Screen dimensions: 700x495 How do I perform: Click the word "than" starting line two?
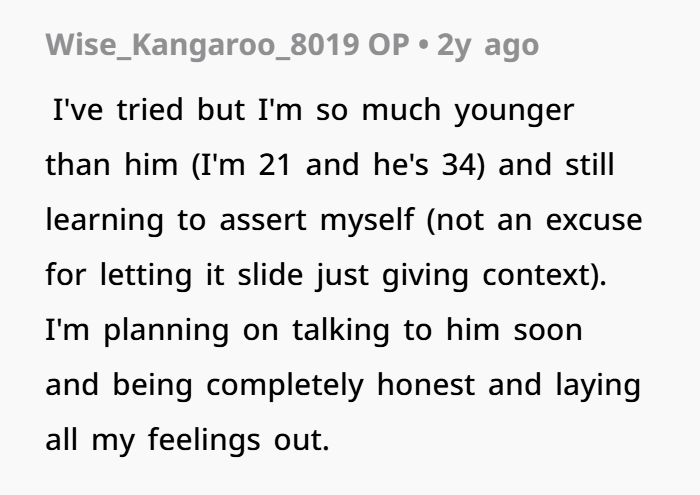78,165
